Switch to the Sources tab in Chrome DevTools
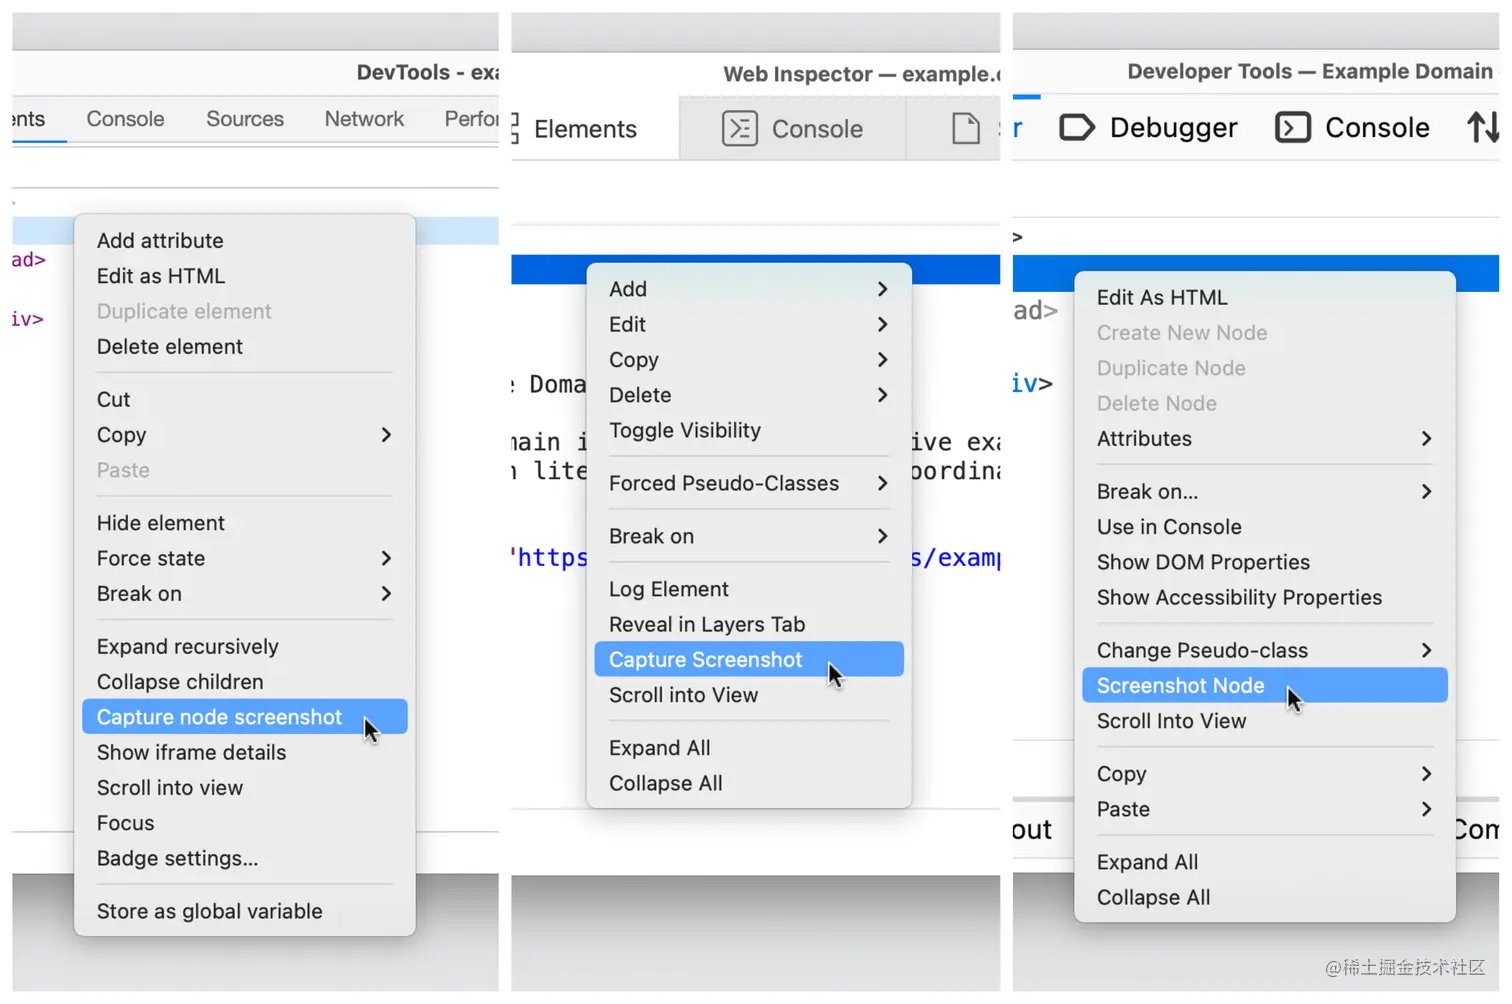 [x=244, y=118]
